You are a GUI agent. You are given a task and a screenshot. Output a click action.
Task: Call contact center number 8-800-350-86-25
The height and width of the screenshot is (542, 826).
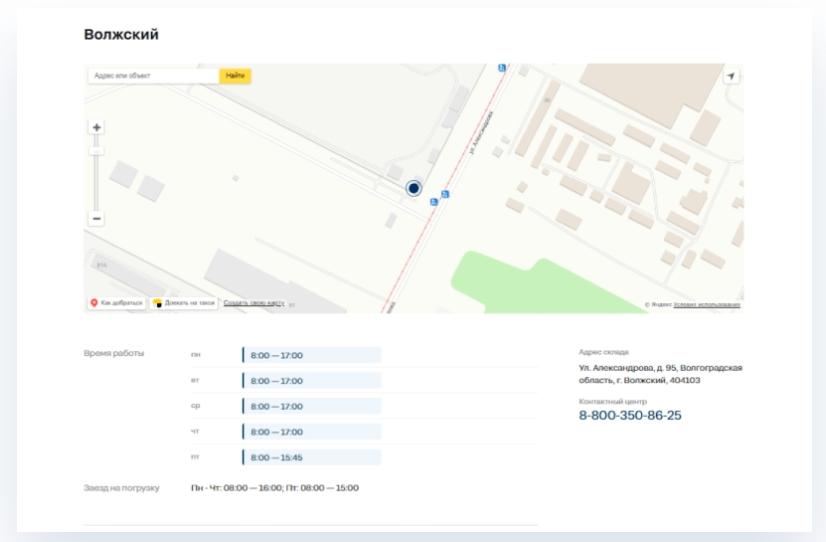(x=630, y=415)
